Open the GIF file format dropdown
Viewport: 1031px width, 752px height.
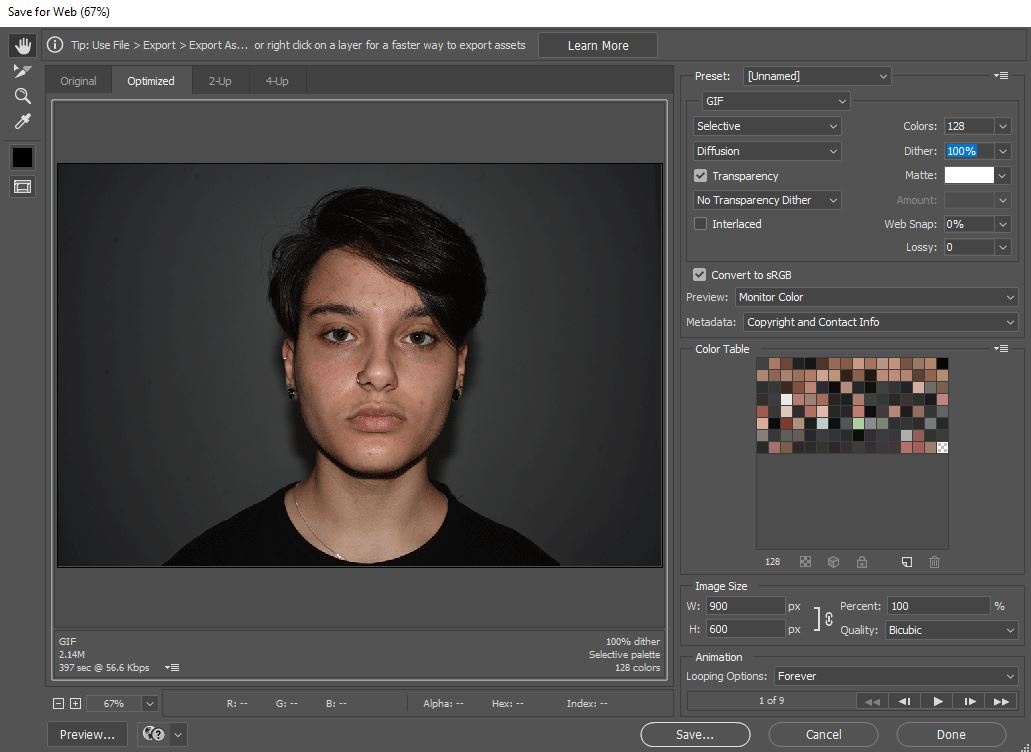click(776, 101)
